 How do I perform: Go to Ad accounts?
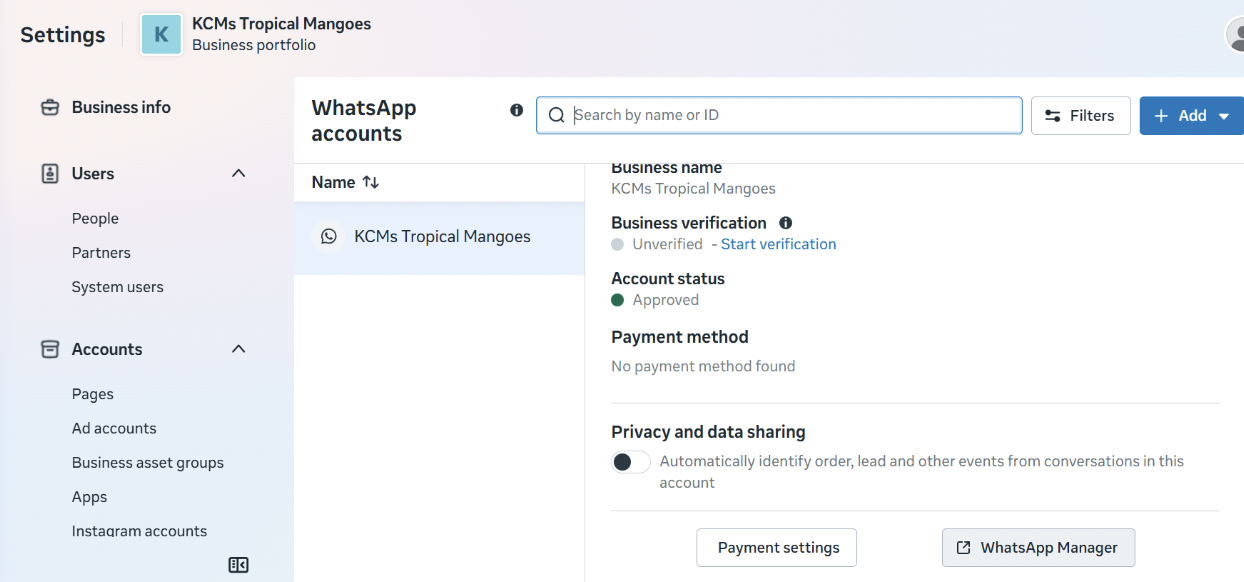(x=114, y=428)
